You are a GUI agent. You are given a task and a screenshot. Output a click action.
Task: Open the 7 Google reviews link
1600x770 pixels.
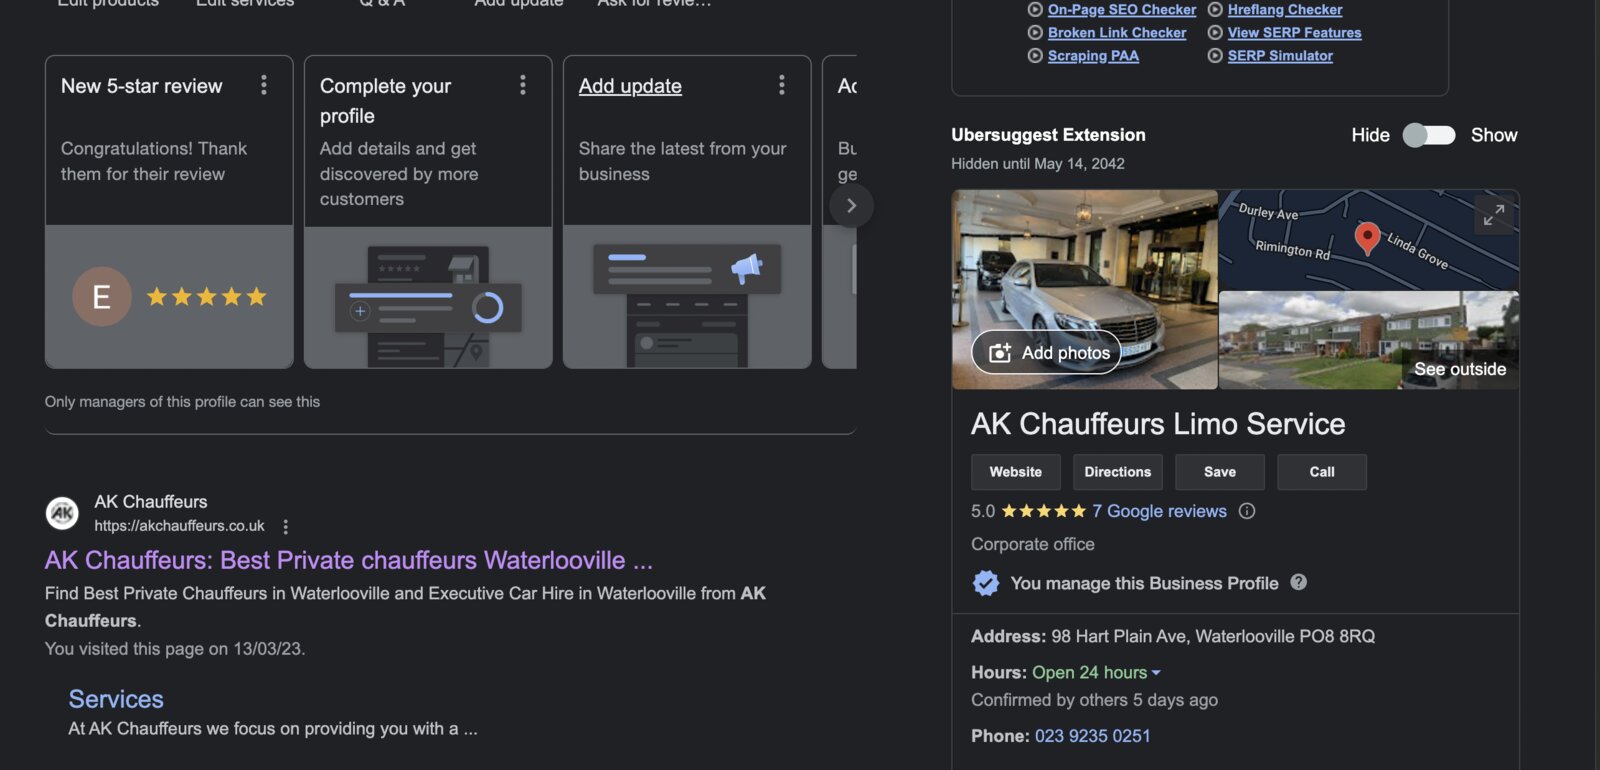pyautogui.click(x=1159, y=511)
